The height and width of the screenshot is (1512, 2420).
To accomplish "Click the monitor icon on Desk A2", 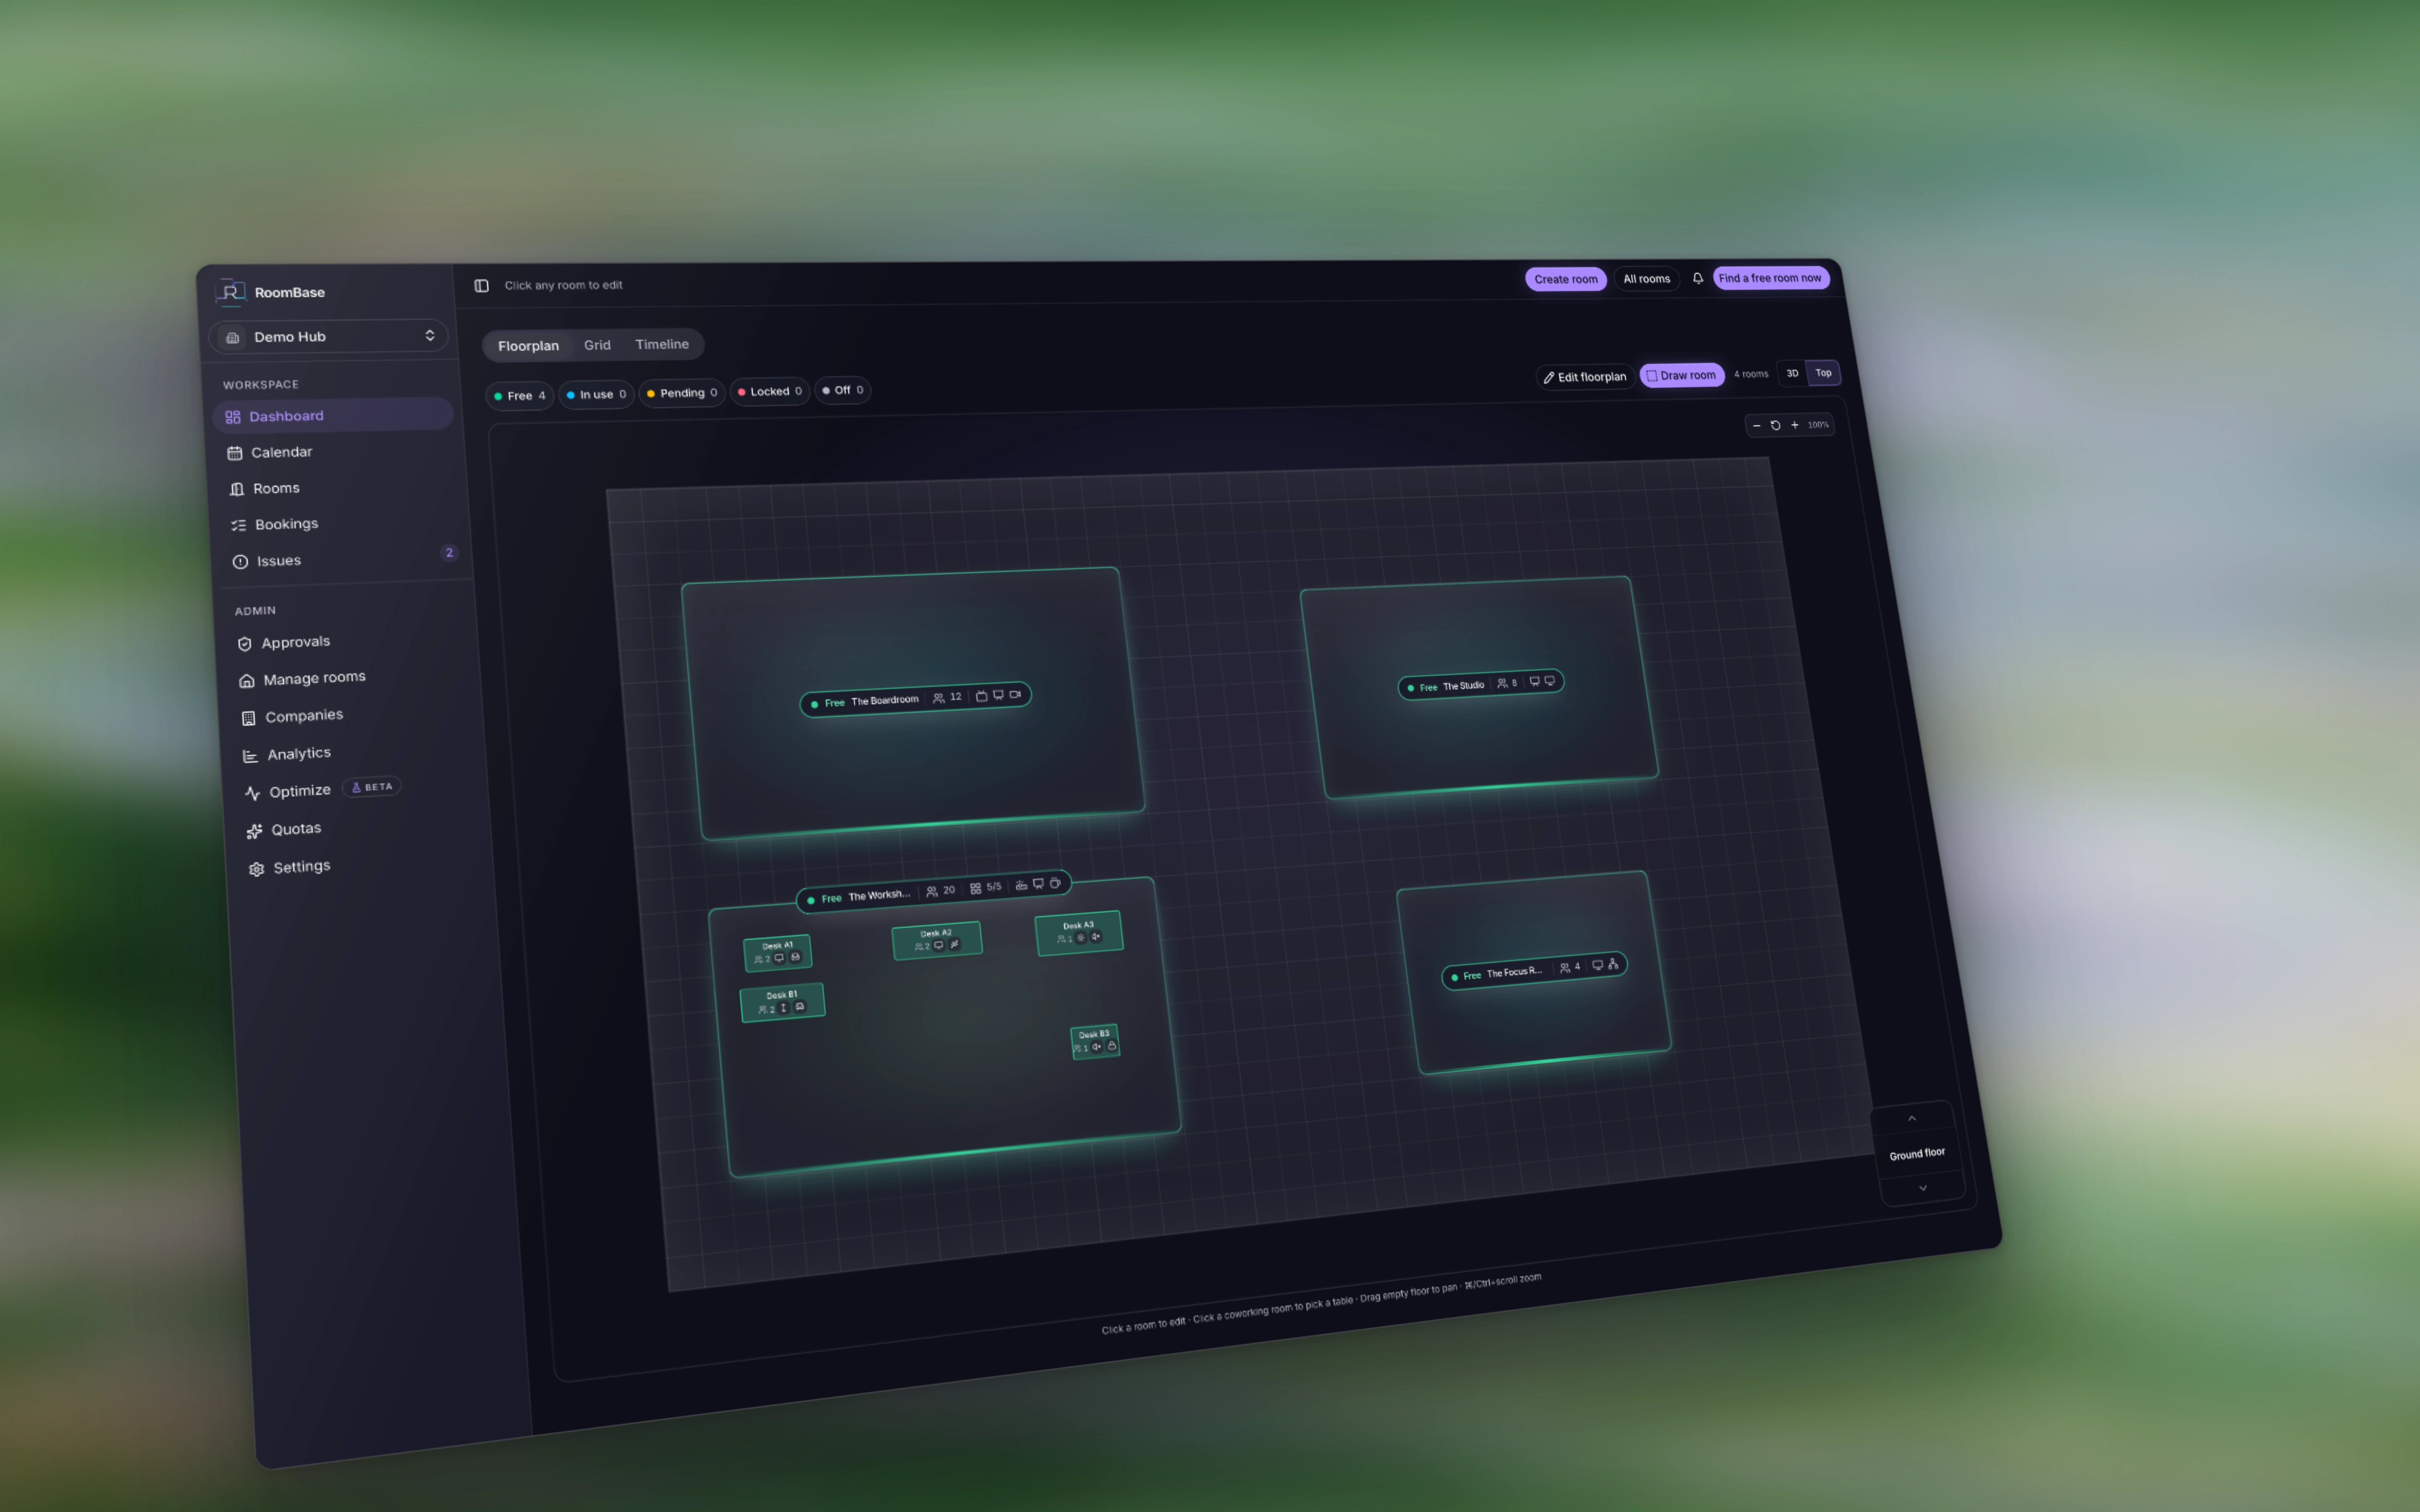I will tap(938, 945).
